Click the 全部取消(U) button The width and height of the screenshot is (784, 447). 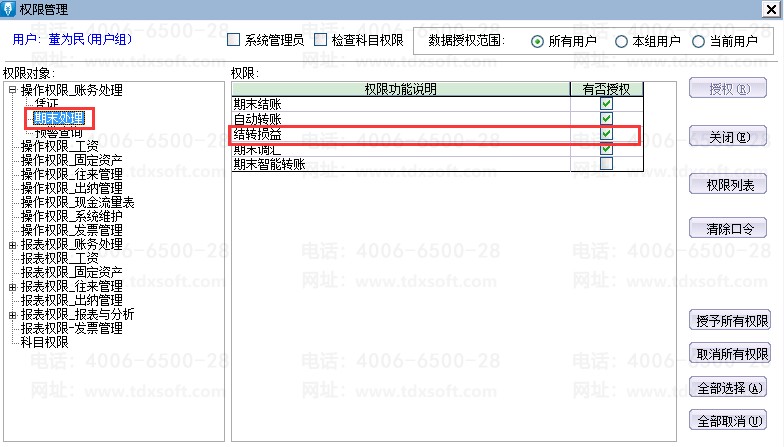click(x=728, y=421)
